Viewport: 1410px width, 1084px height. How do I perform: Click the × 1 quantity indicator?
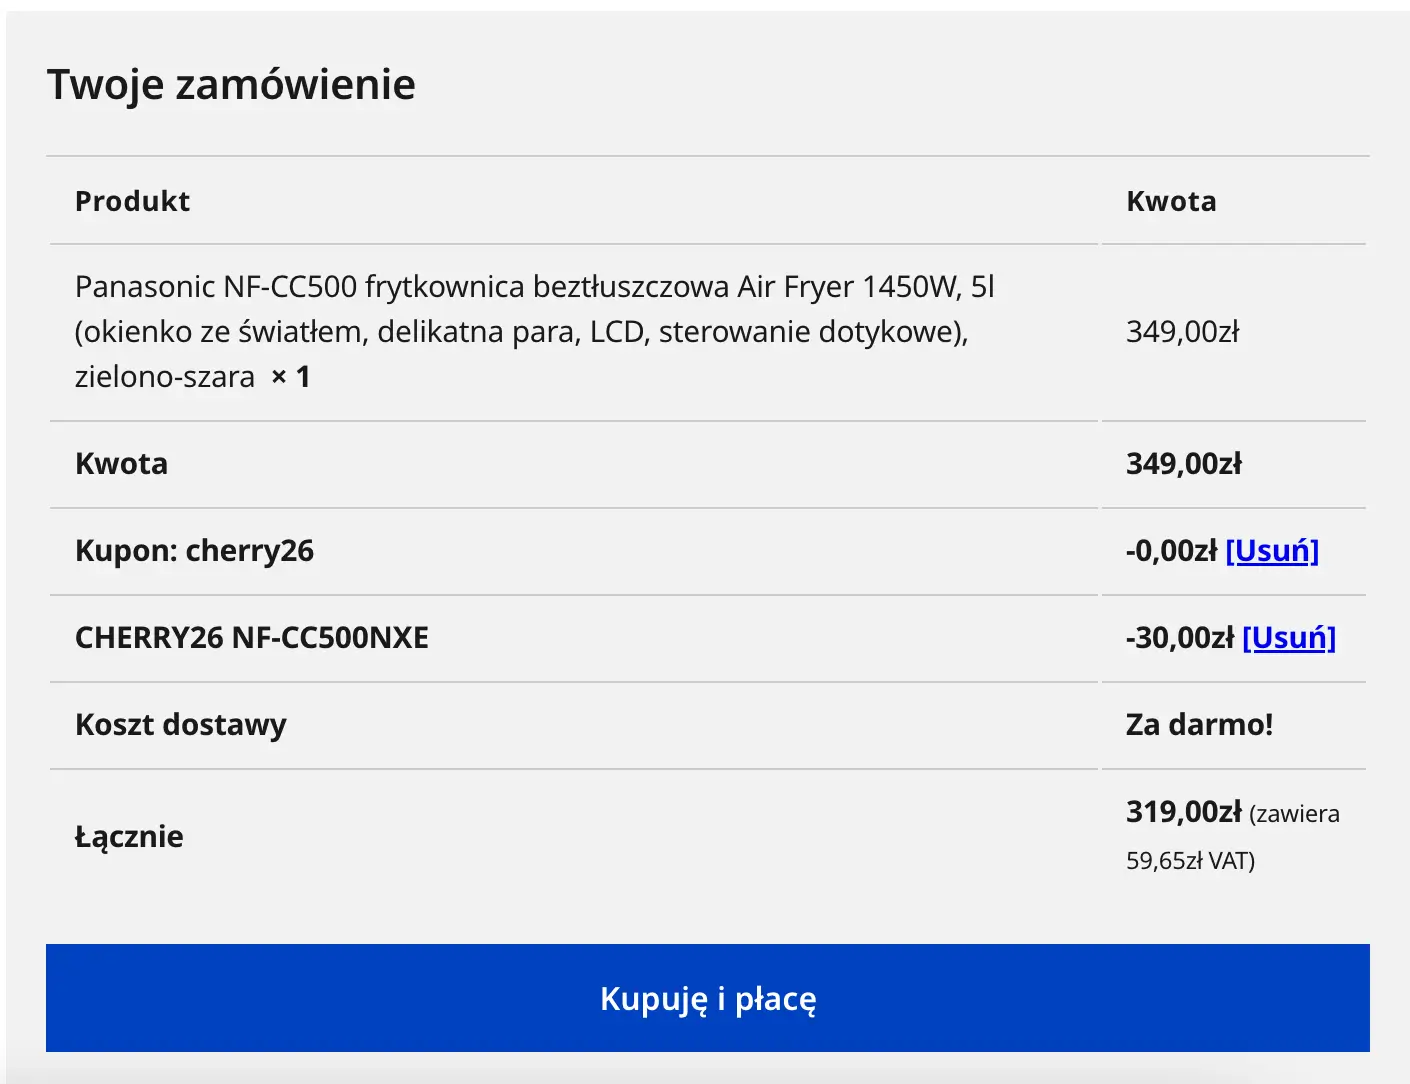click(x=289, y=376)
